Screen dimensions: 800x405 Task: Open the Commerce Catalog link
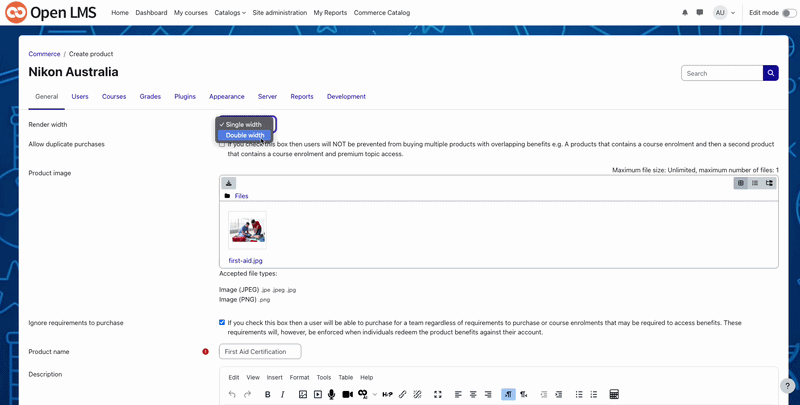pos(382,13)
